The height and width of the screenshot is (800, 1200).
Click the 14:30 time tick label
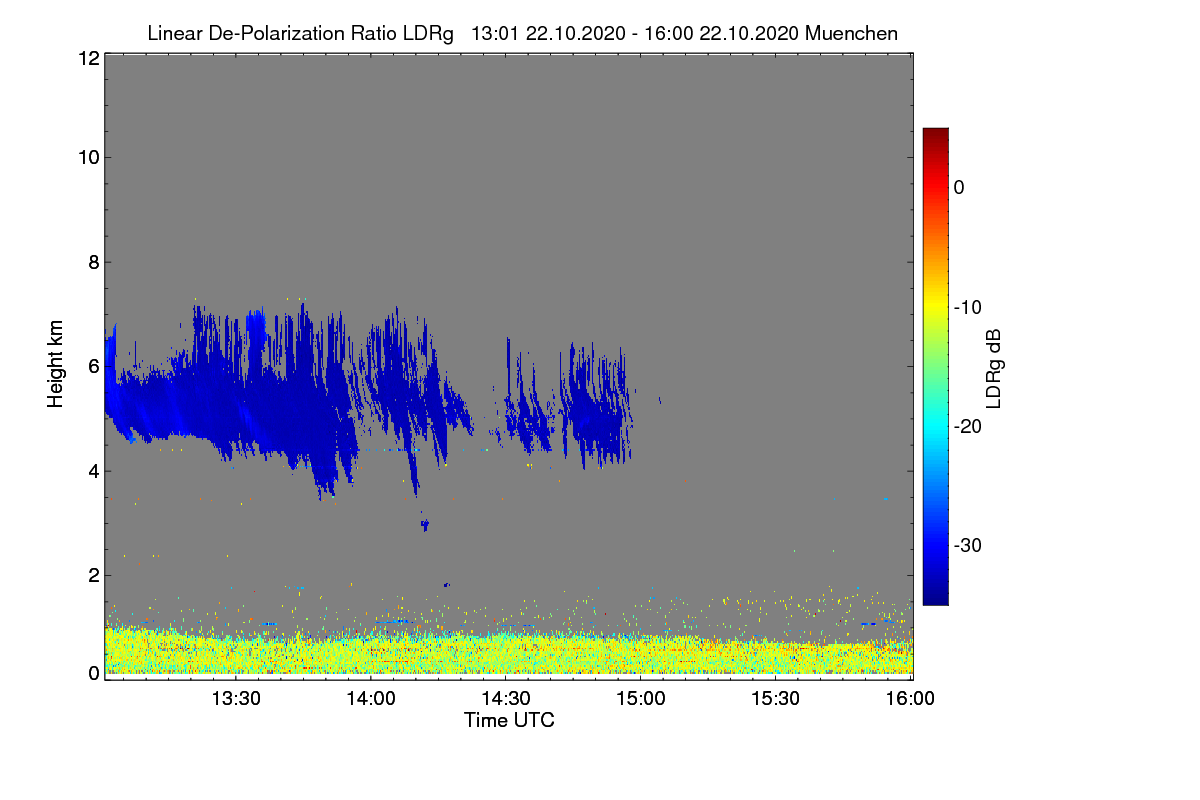[x=506, y=699]
